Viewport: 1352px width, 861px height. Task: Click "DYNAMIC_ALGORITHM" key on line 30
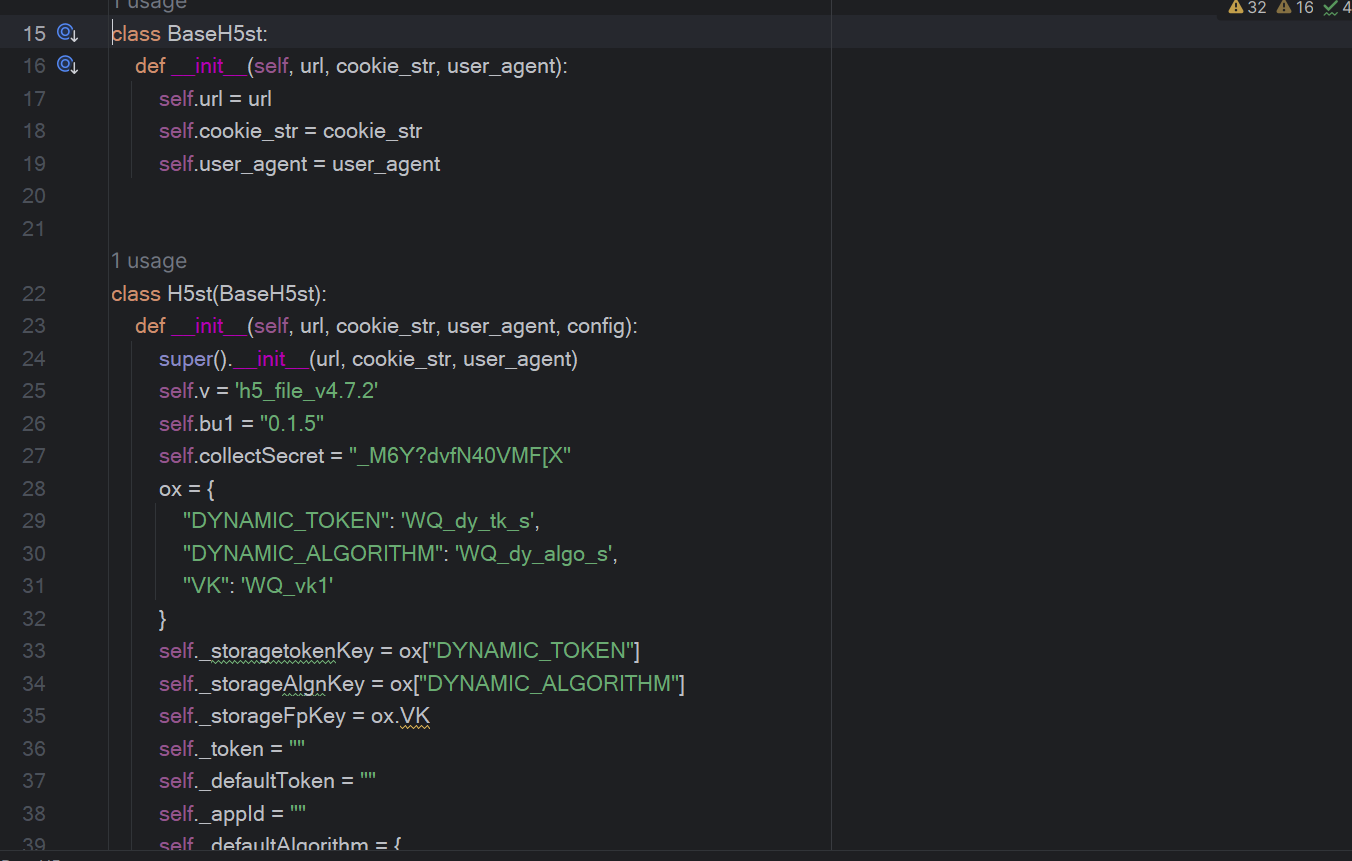click(315, 554)
